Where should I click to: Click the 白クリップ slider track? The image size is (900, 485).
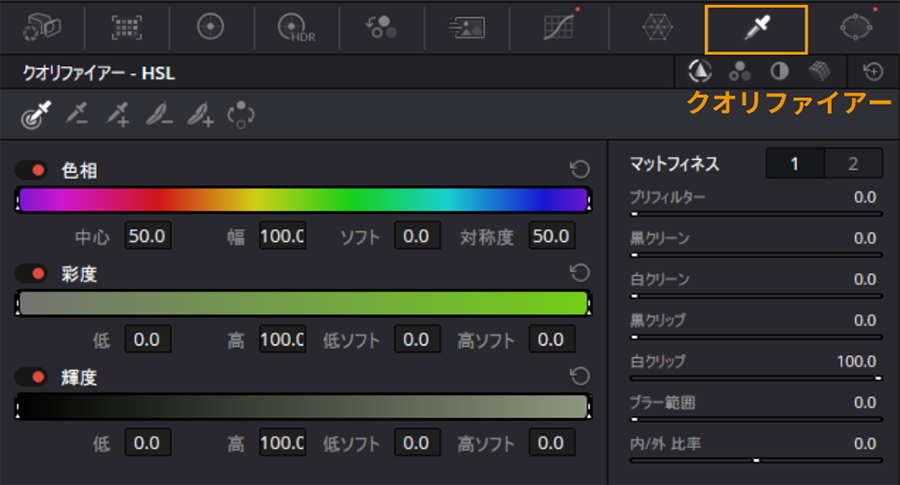[x=755, y=378]
